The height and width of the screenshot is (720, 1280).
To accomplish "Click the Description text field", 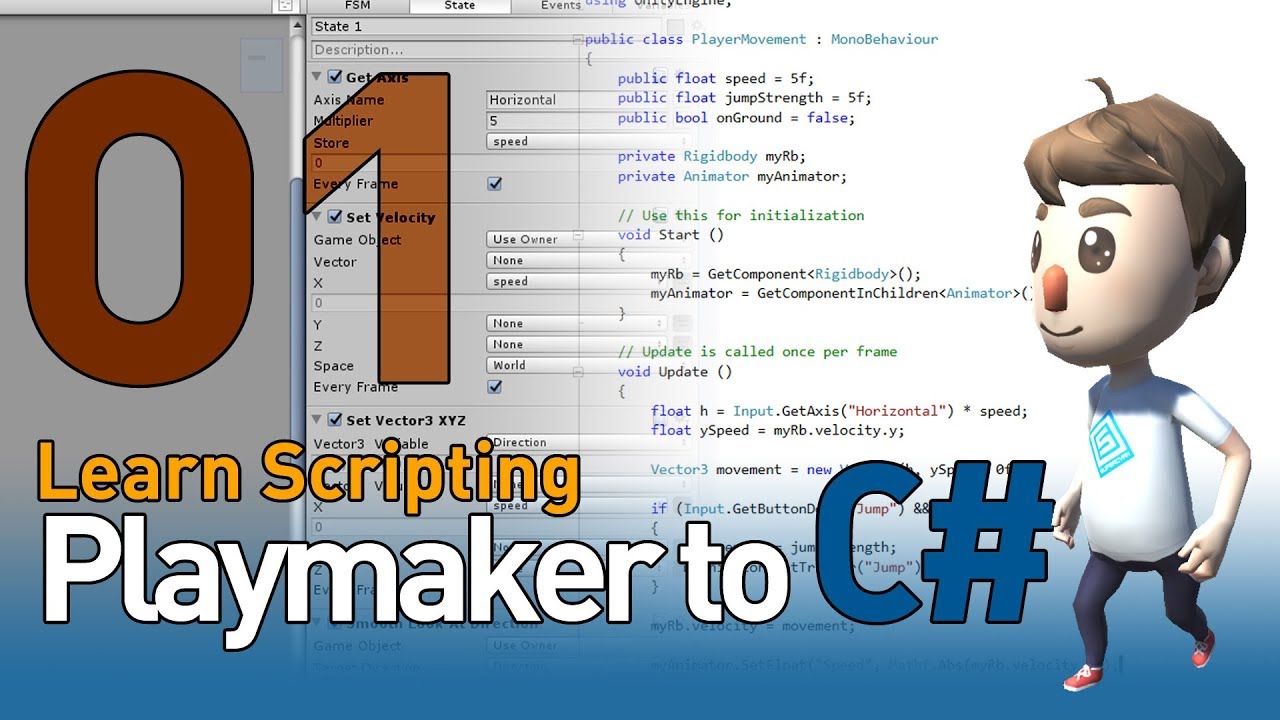I will [x=487, y=50].
